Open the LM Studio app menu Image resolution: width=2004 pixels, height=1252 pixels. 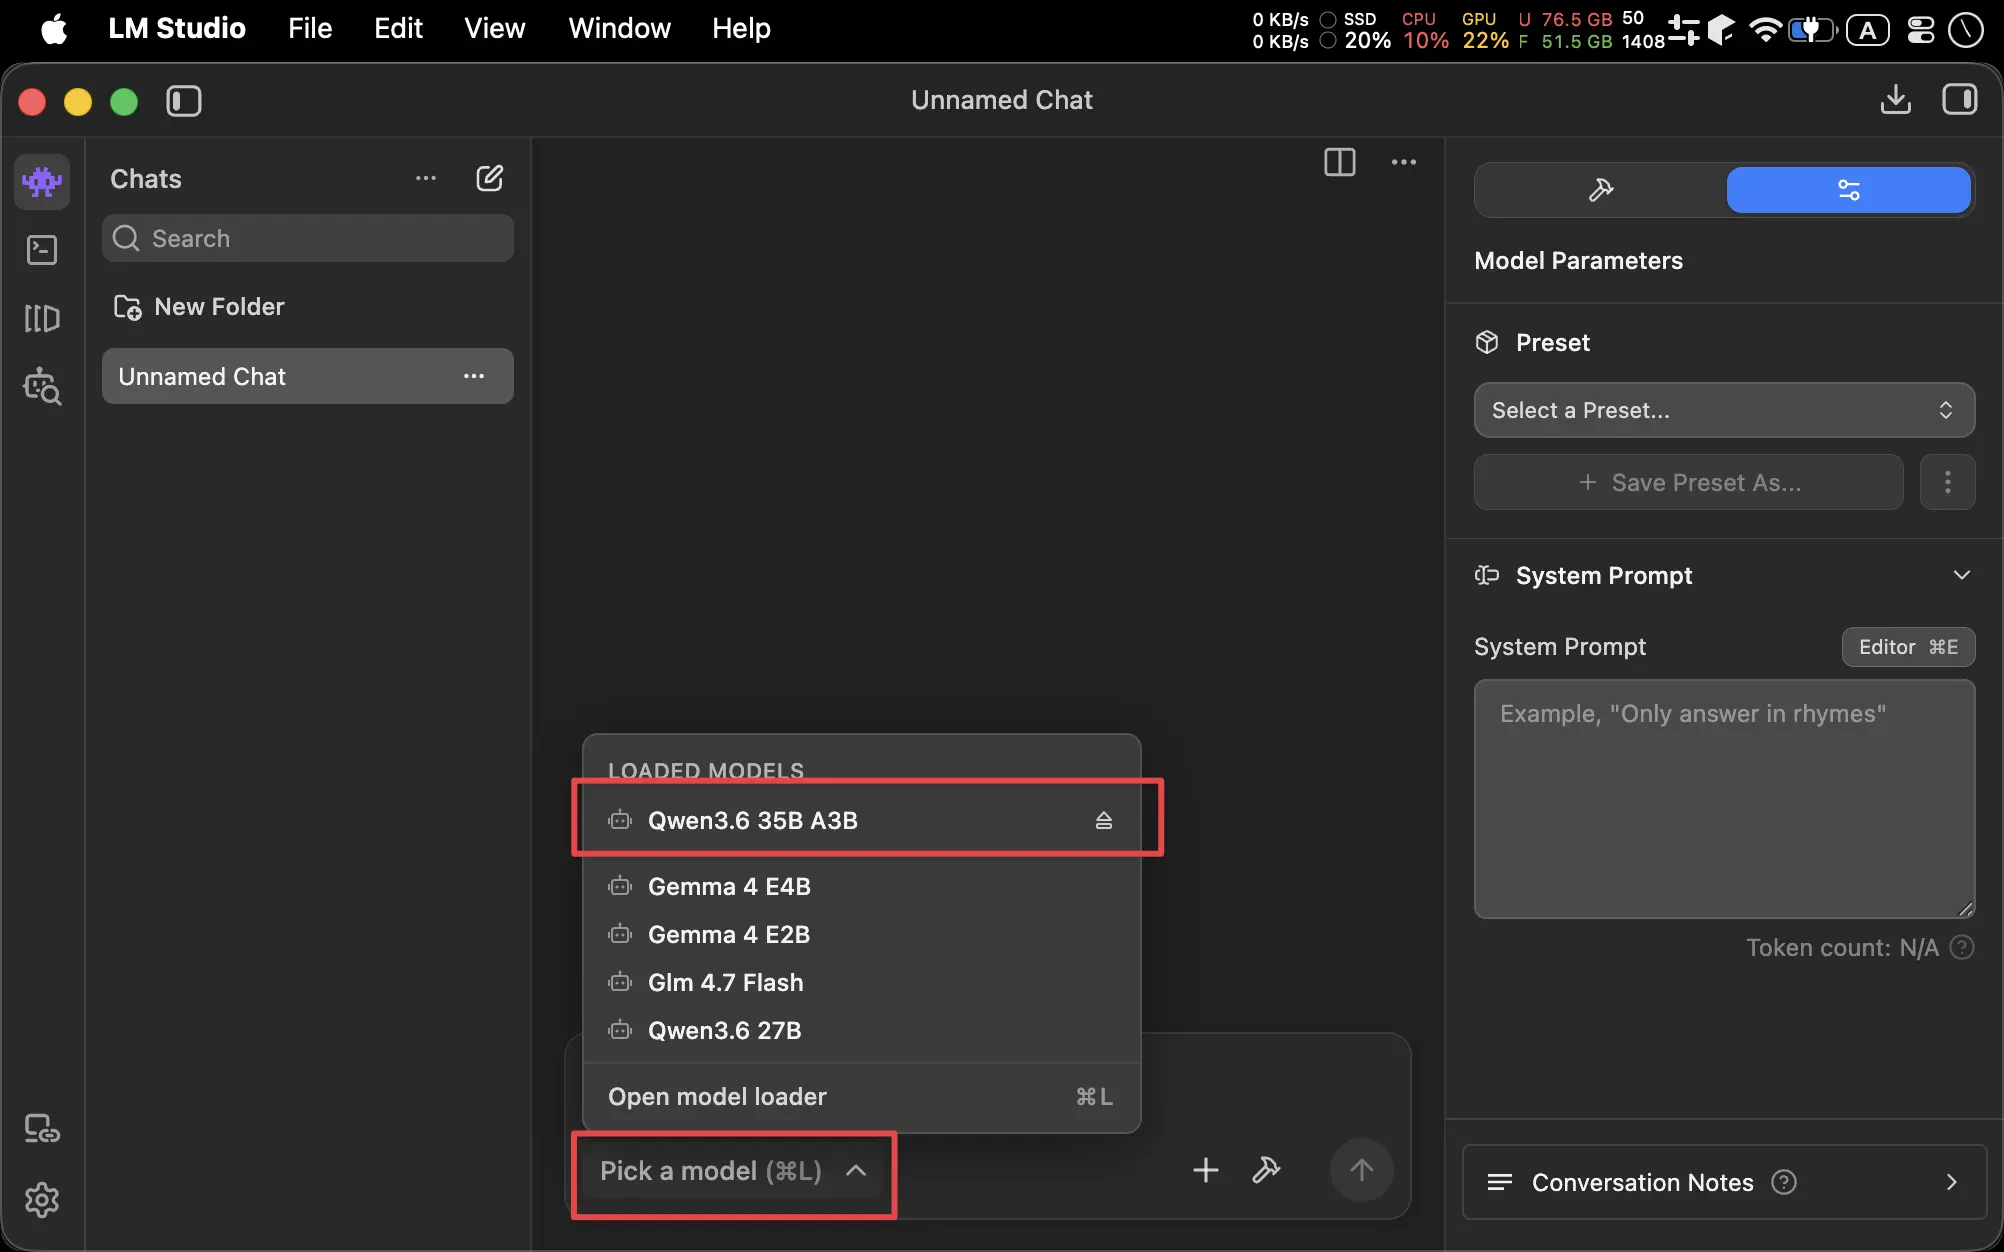[177, 28]
